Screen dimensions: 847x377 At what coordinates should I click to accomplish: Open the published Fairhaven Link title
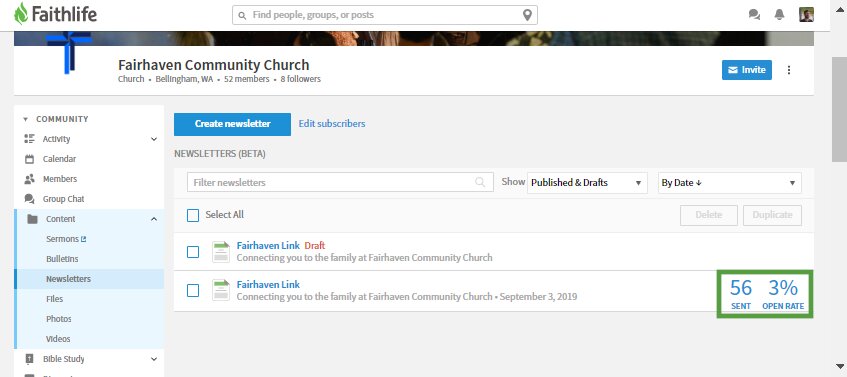click(268, 285)
